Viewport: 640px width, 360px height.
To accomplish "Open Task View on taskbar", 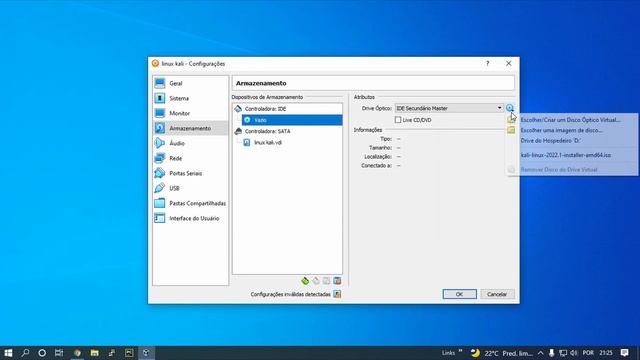I will coord(59,353).
